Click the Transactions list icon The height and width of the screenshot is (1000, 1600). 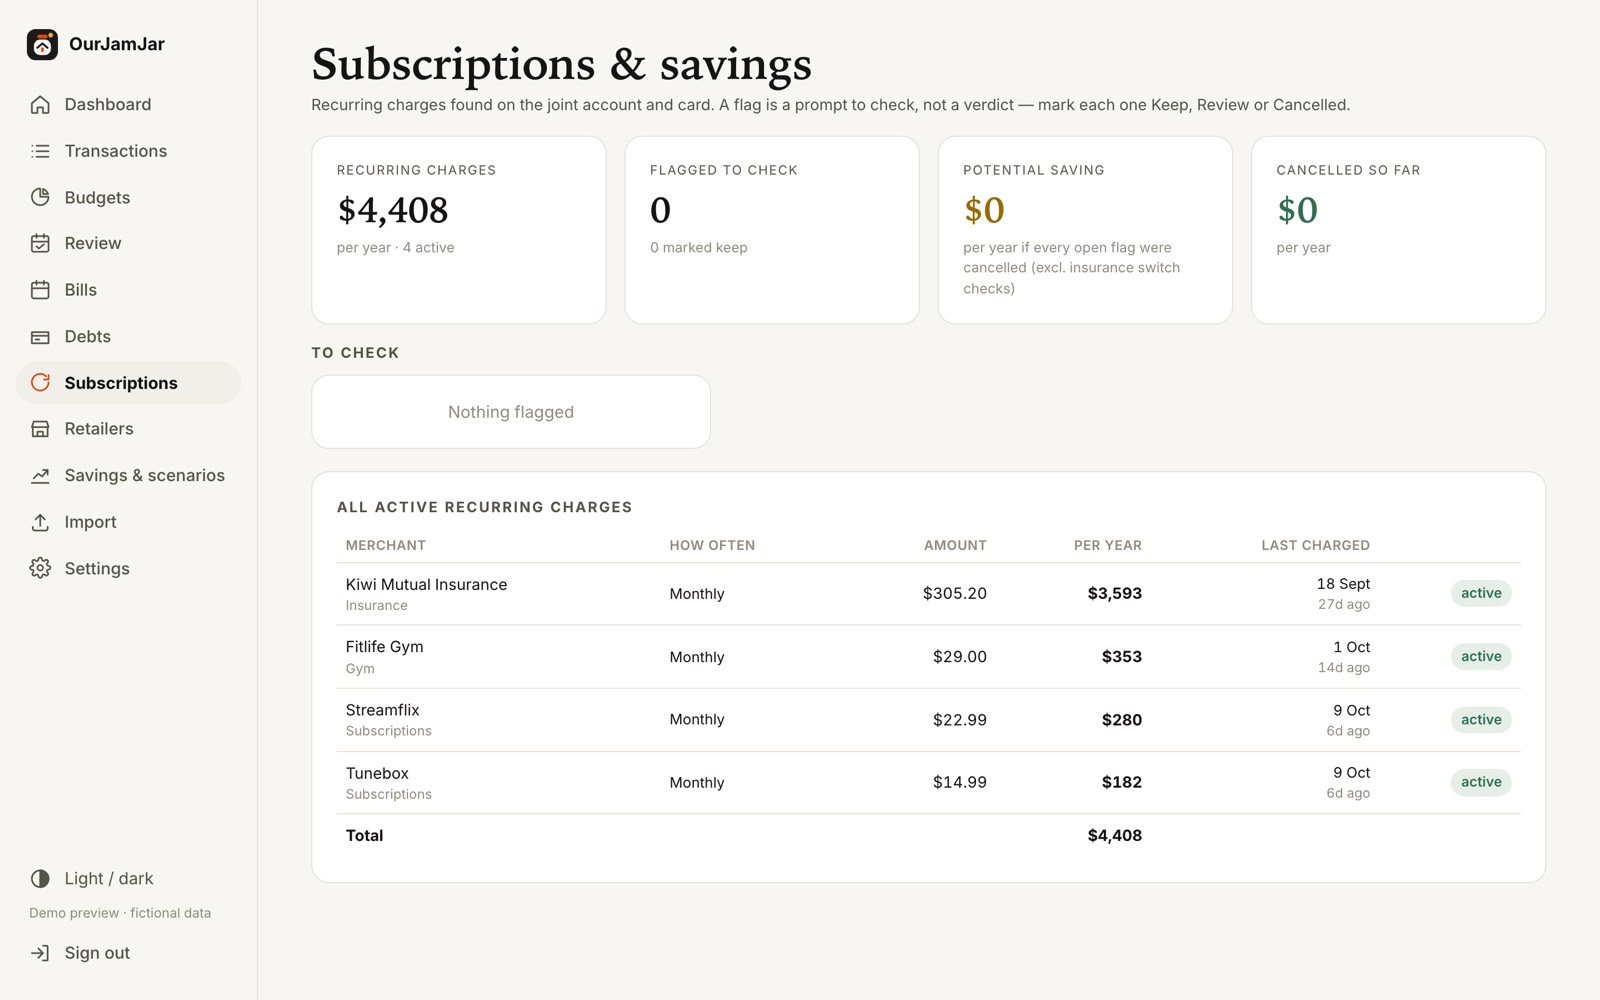[40, 151]
